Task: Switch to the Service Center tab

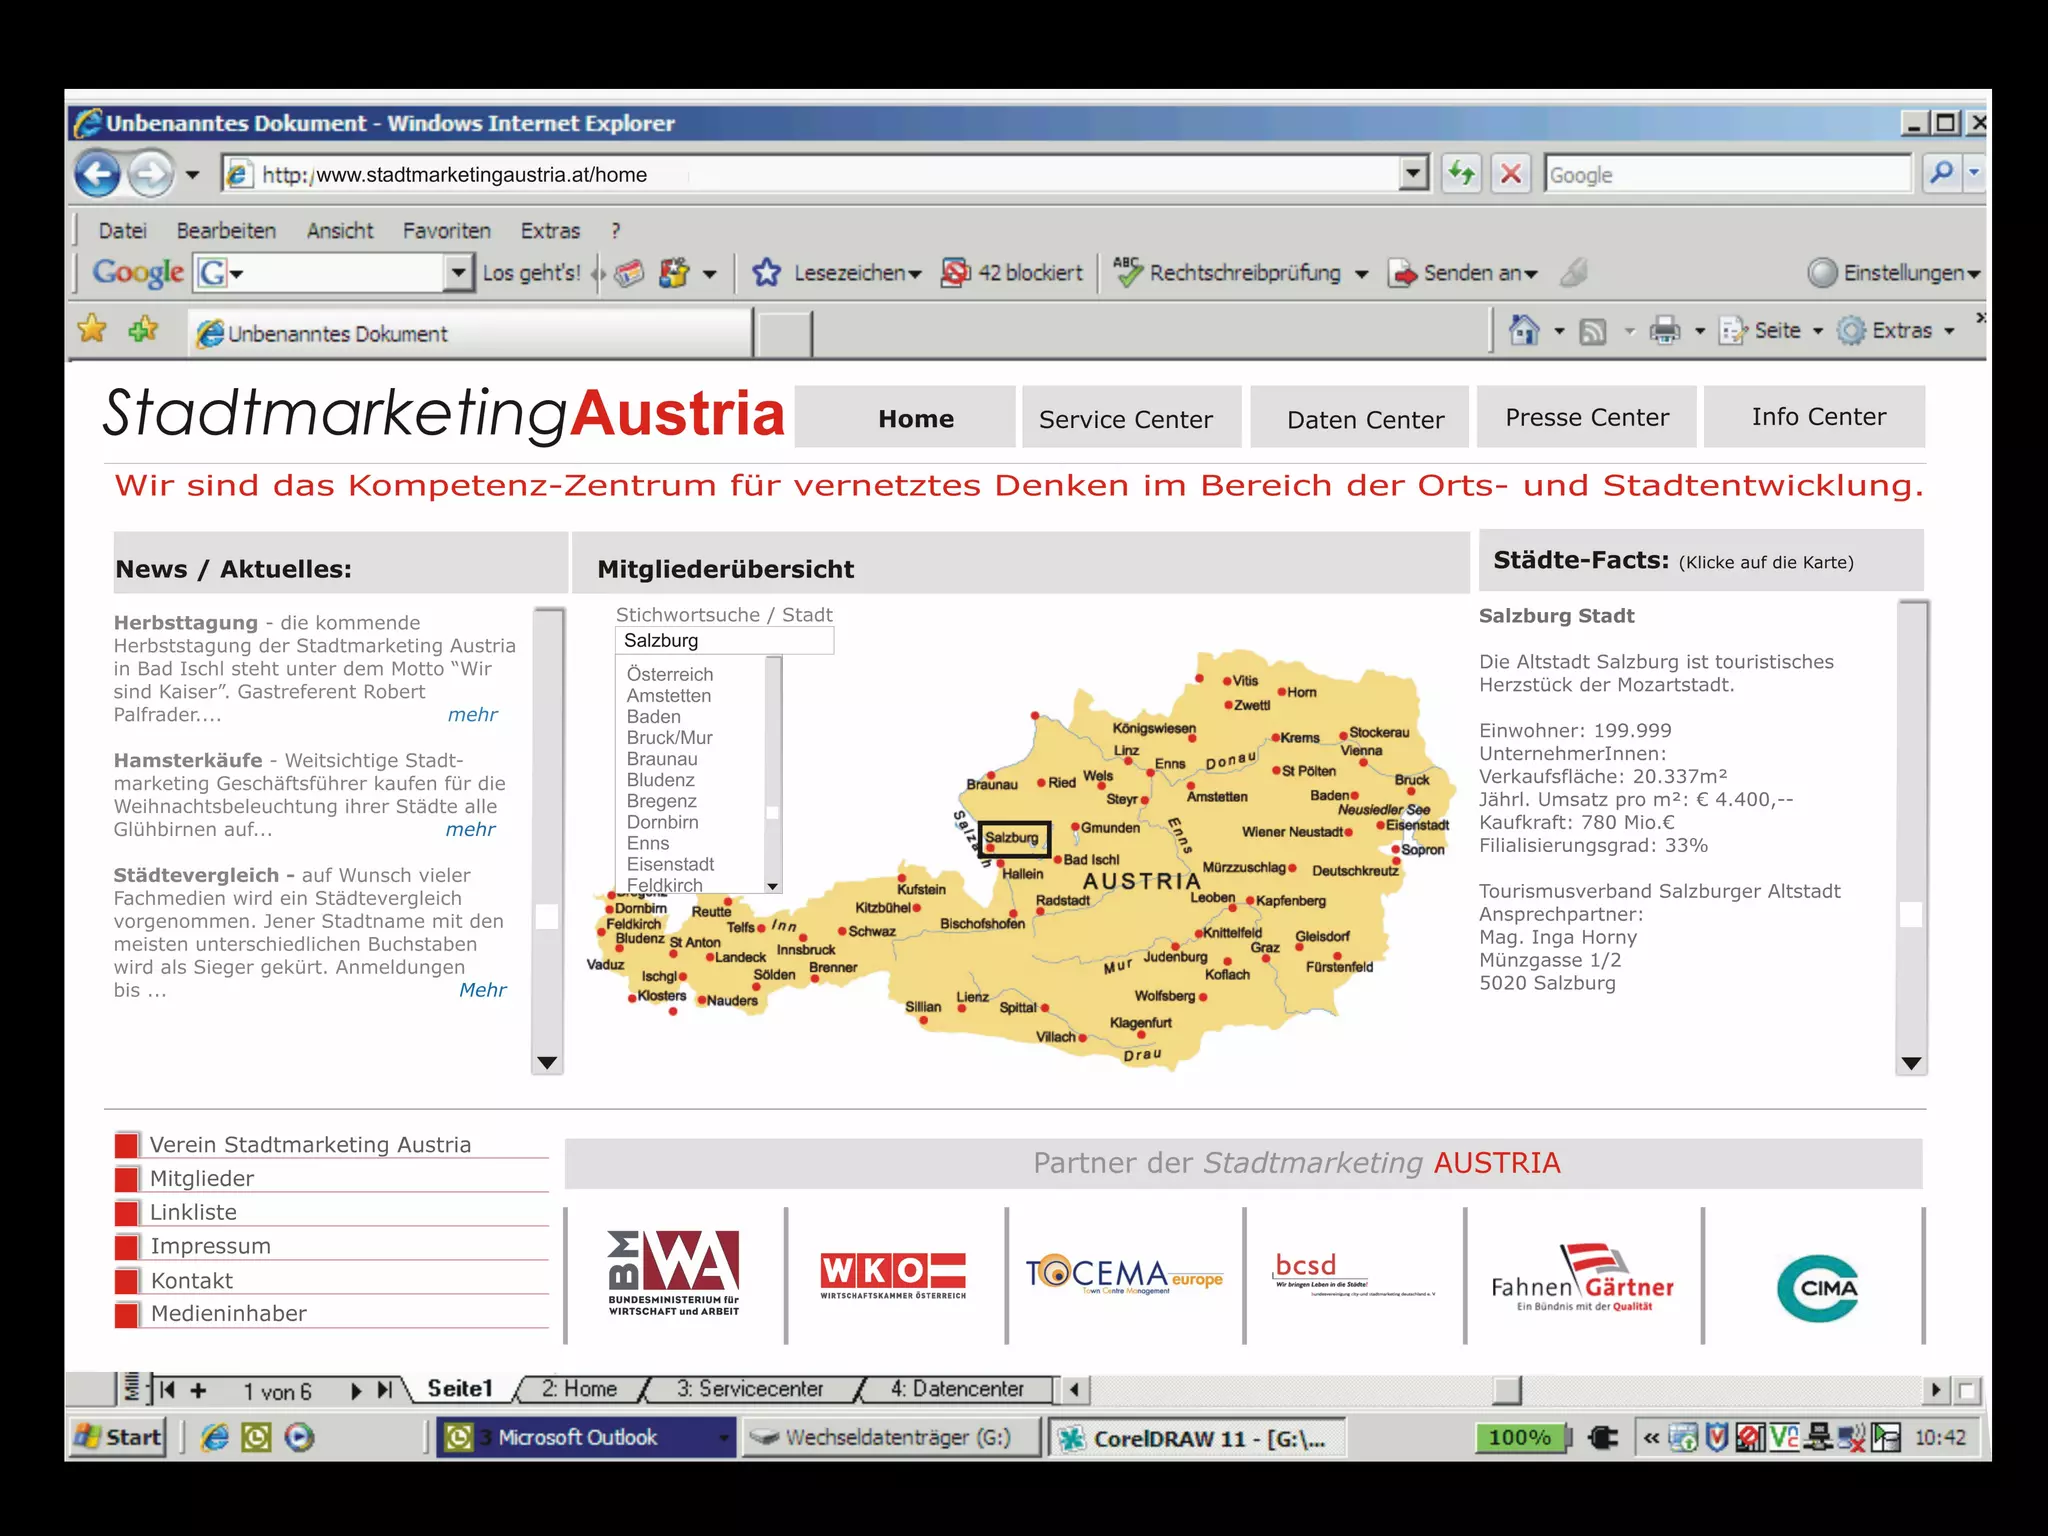Action: tap(1125, 419)
